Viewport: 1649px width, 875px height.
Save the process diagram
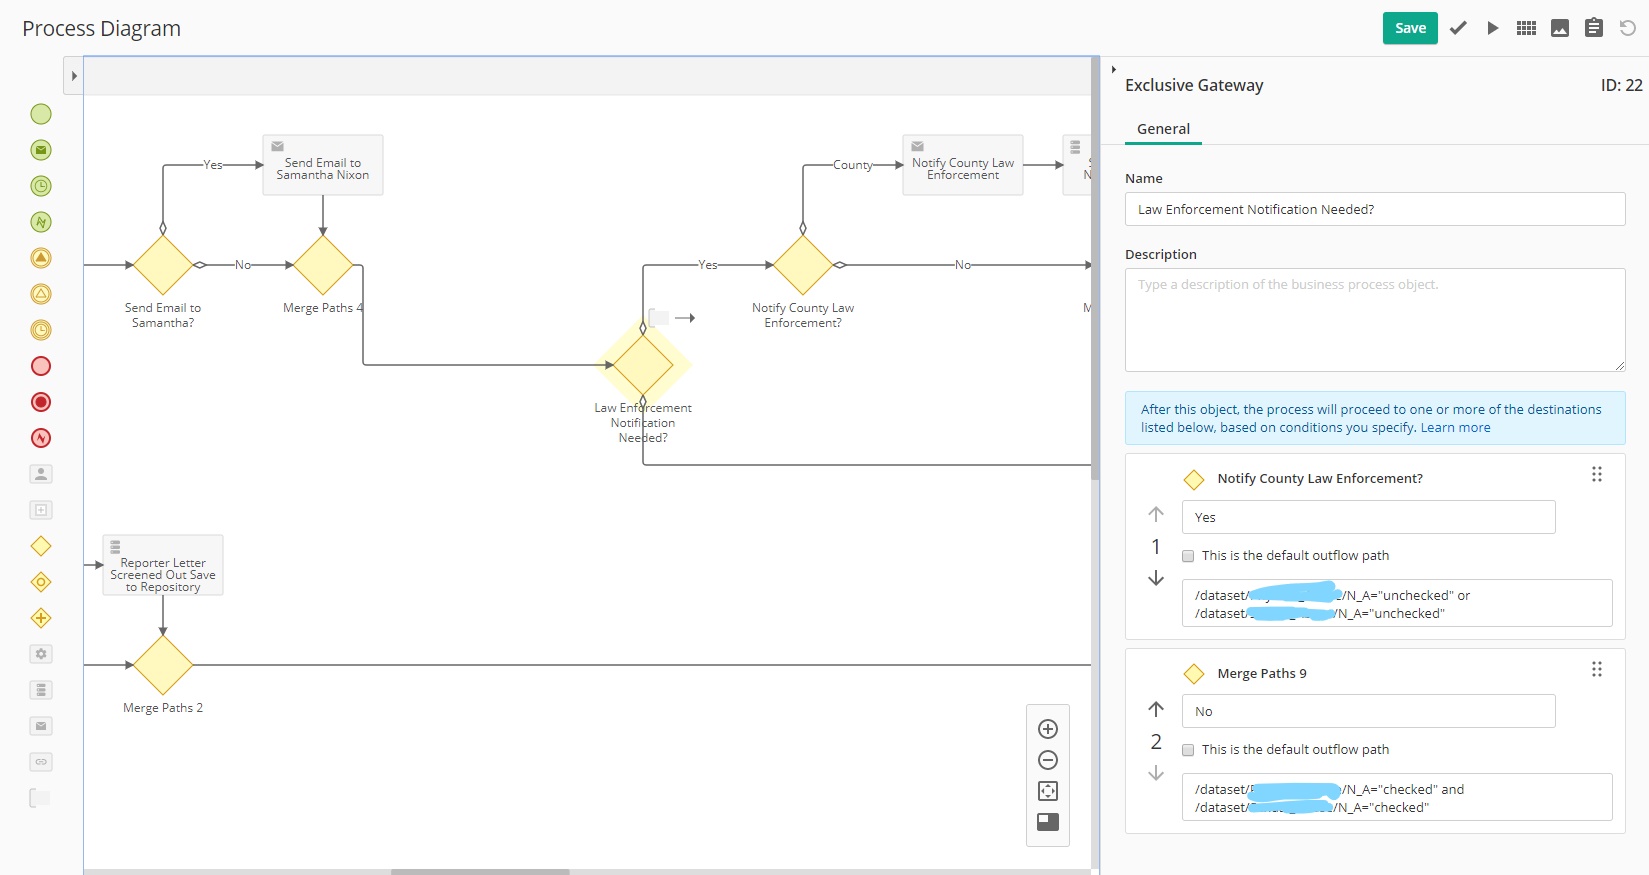pos(1410,28)
